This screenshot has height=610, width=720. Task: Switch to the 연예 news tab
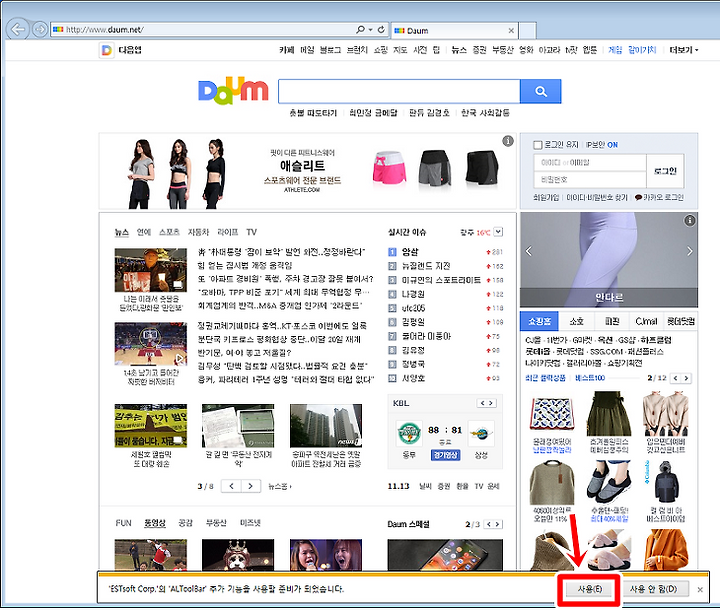point(144,232)
